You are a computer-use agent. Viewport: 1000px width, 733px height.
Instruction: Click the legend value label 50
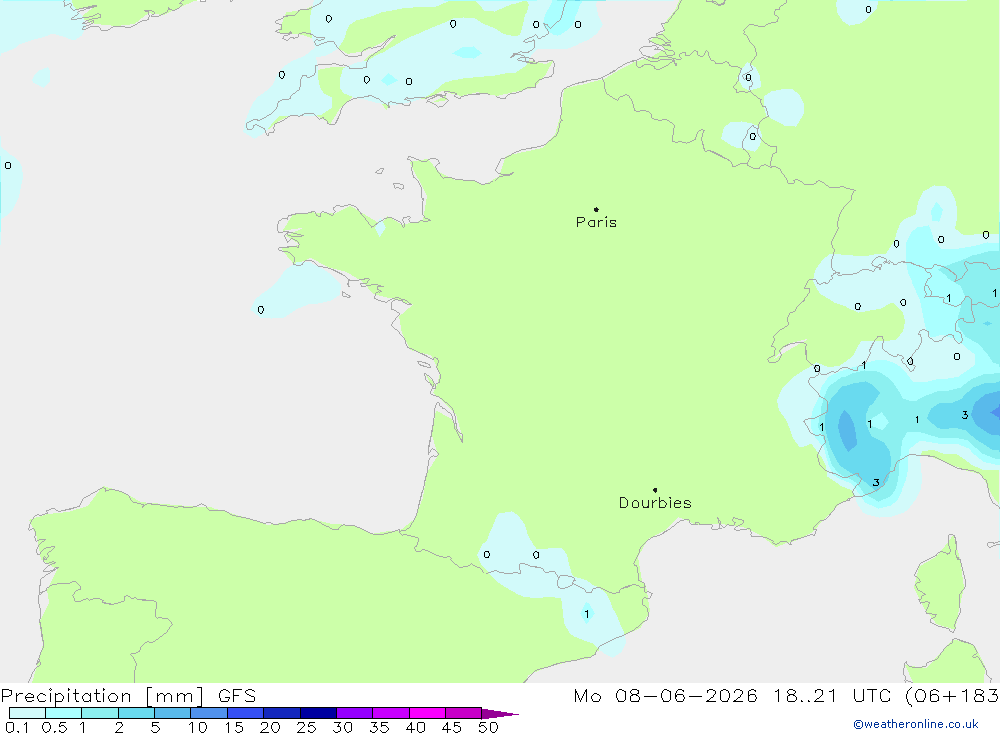tap(488, 727)
